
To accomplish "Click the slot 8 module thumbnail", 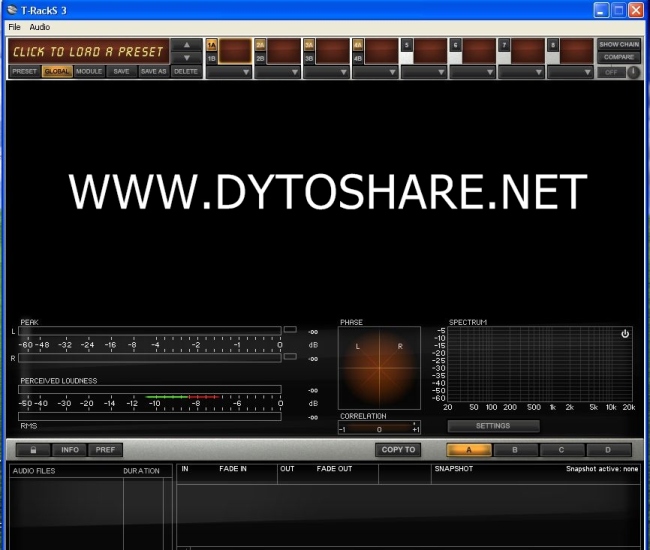I will pyautogui.click(x=577, y=51).
